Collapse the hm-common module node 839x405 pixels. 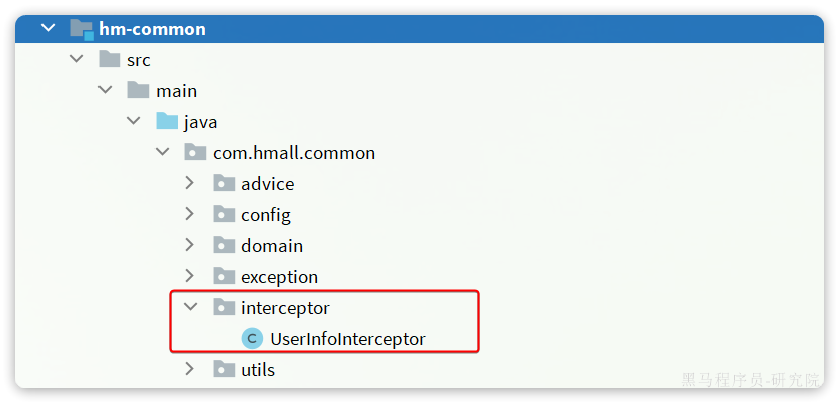(x=48, y=29)
